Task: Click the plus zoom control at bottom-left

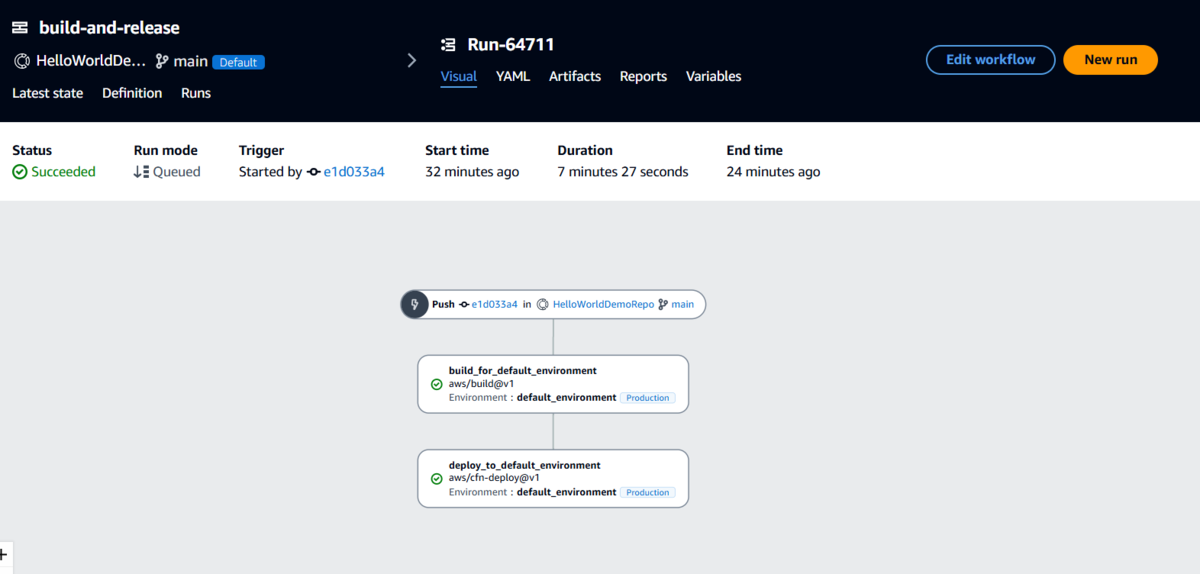Action: click(x=3, y=553)
